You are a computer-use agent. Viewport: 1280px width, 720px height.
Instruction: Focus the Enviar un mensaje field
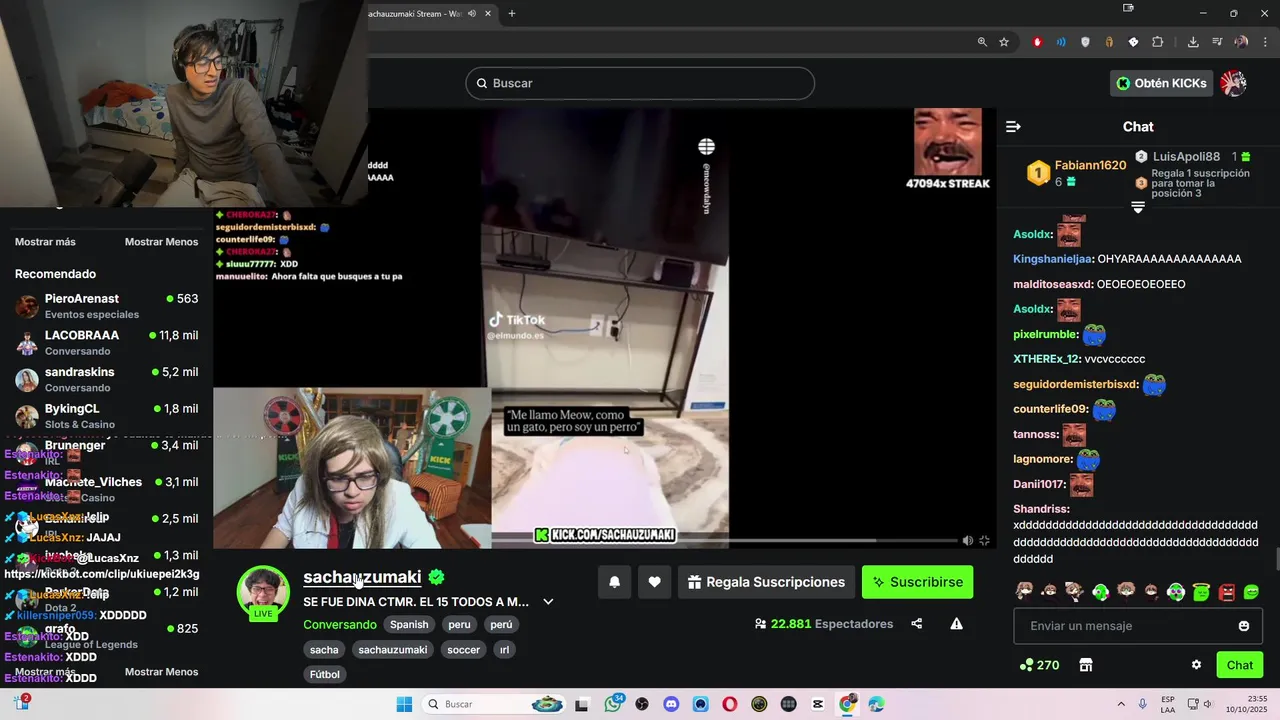pos(1138,626)
